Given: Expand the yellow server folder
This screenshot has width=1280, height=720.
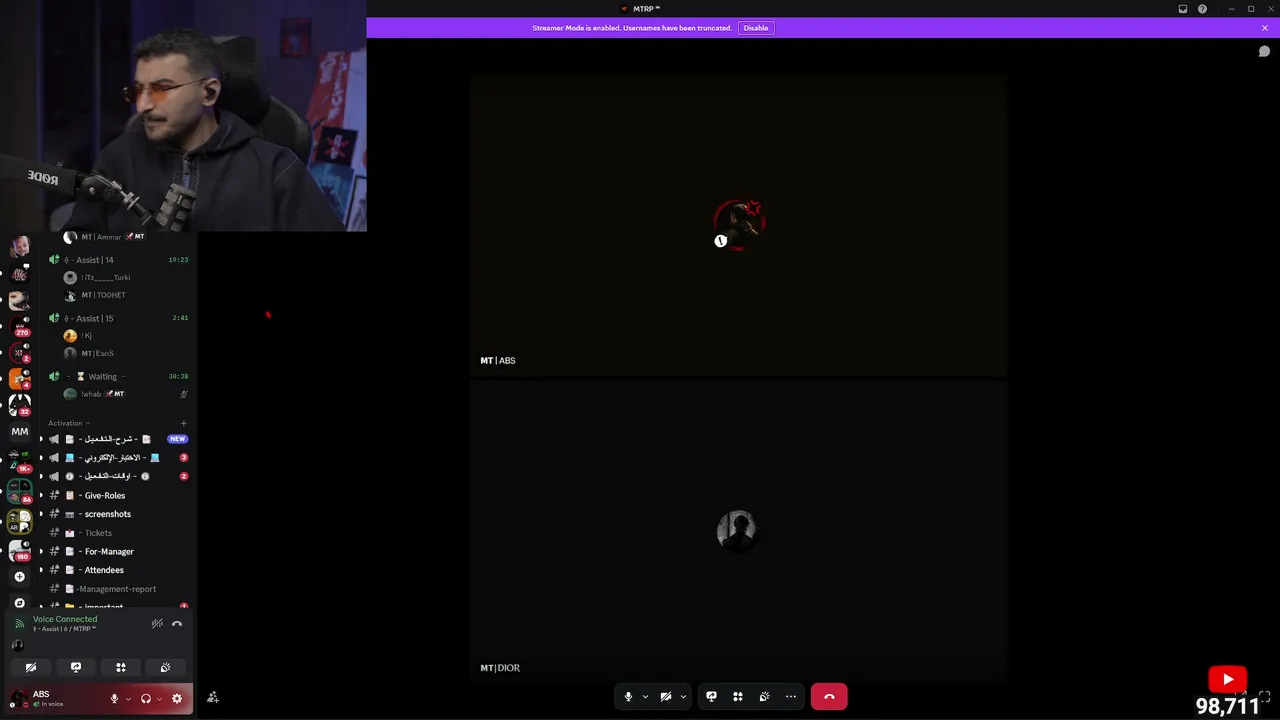Looking at the screenshot, I should [x=19, y=521].
